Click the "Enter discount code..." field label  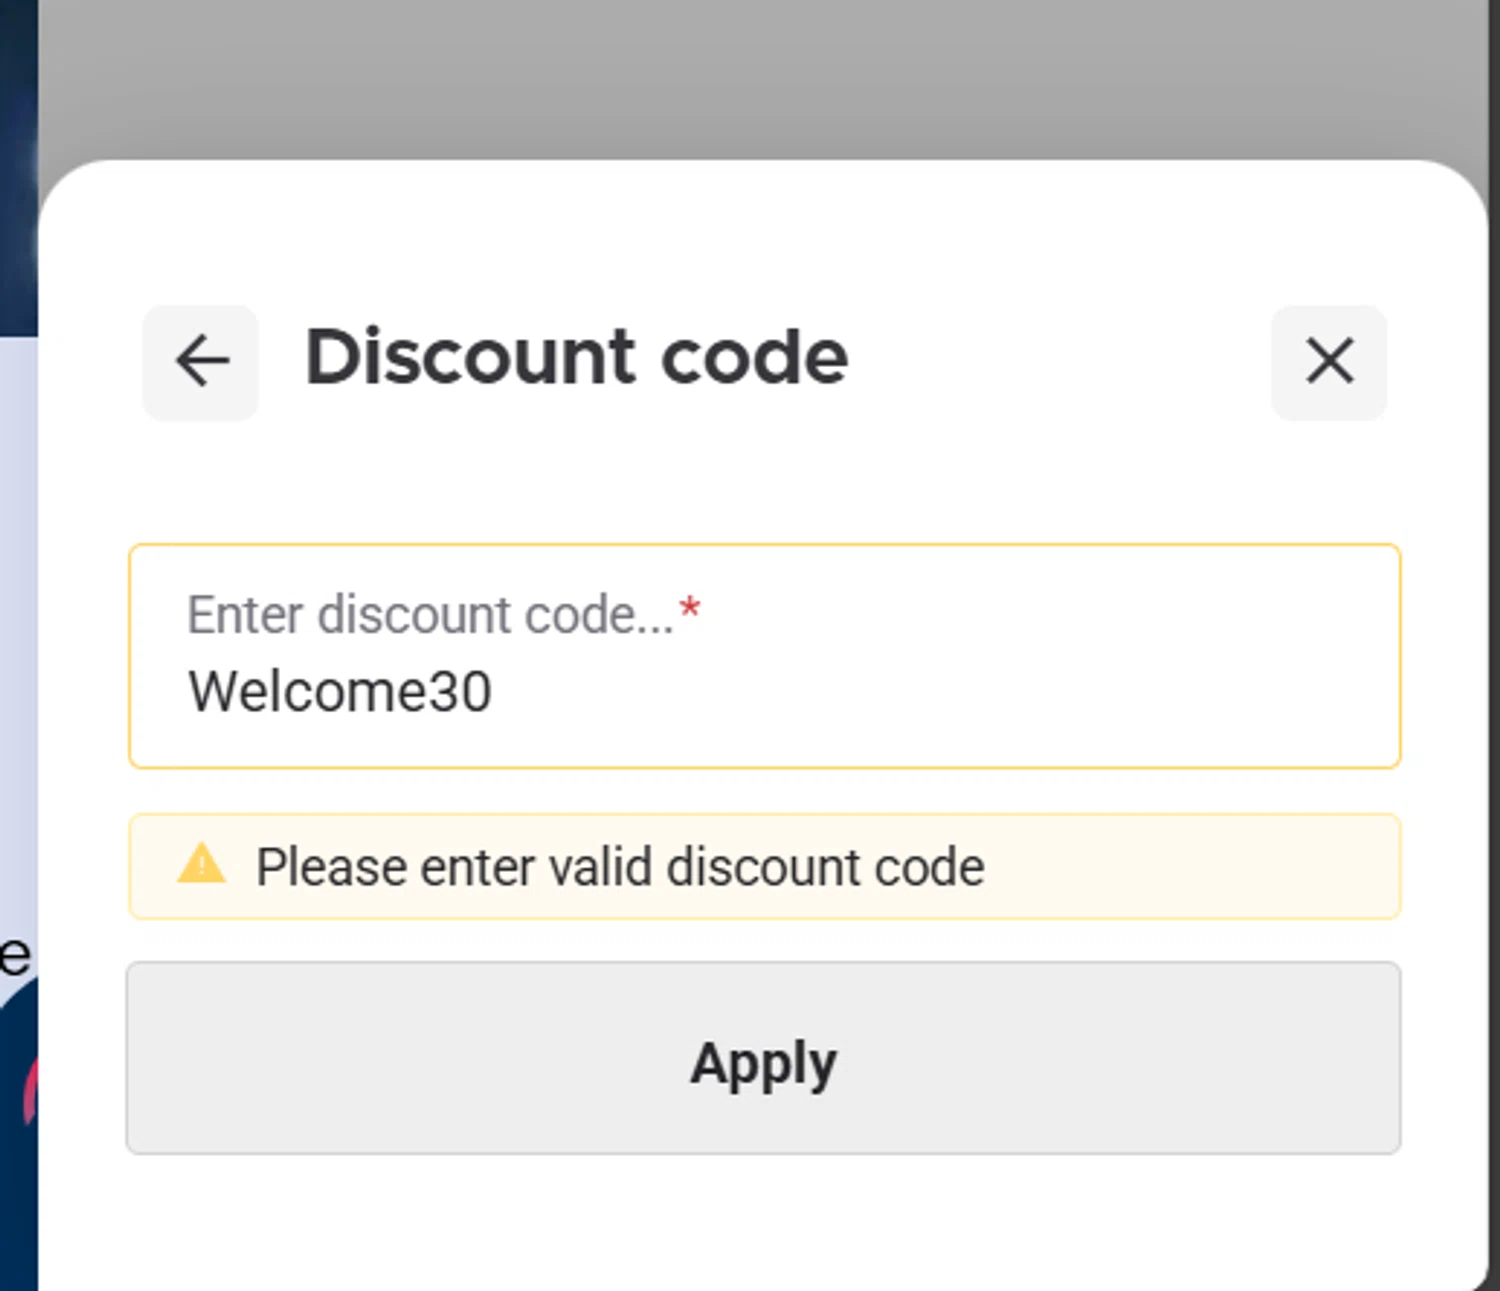[x=430, y=614]
